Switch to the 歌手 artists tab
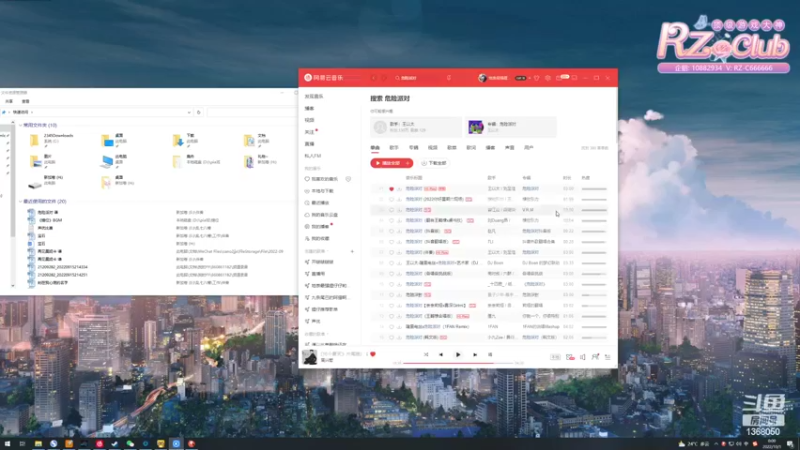Screen dimensions: 800x450 [x=394, y=147]
